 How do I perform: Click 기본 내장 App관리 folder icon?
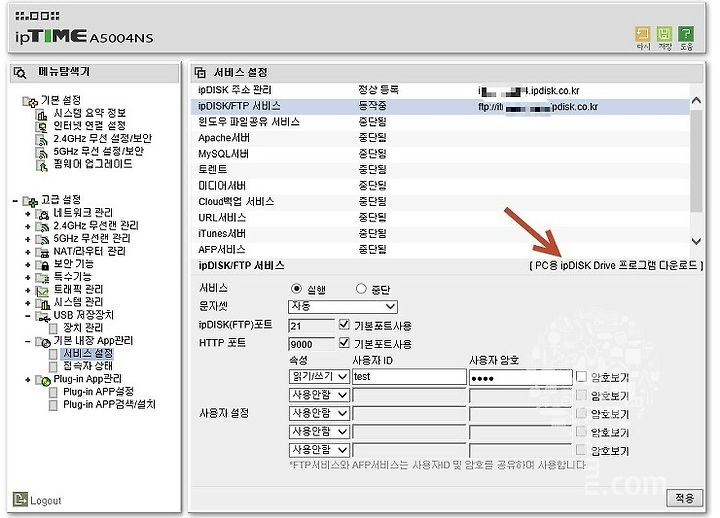[43, 342]
